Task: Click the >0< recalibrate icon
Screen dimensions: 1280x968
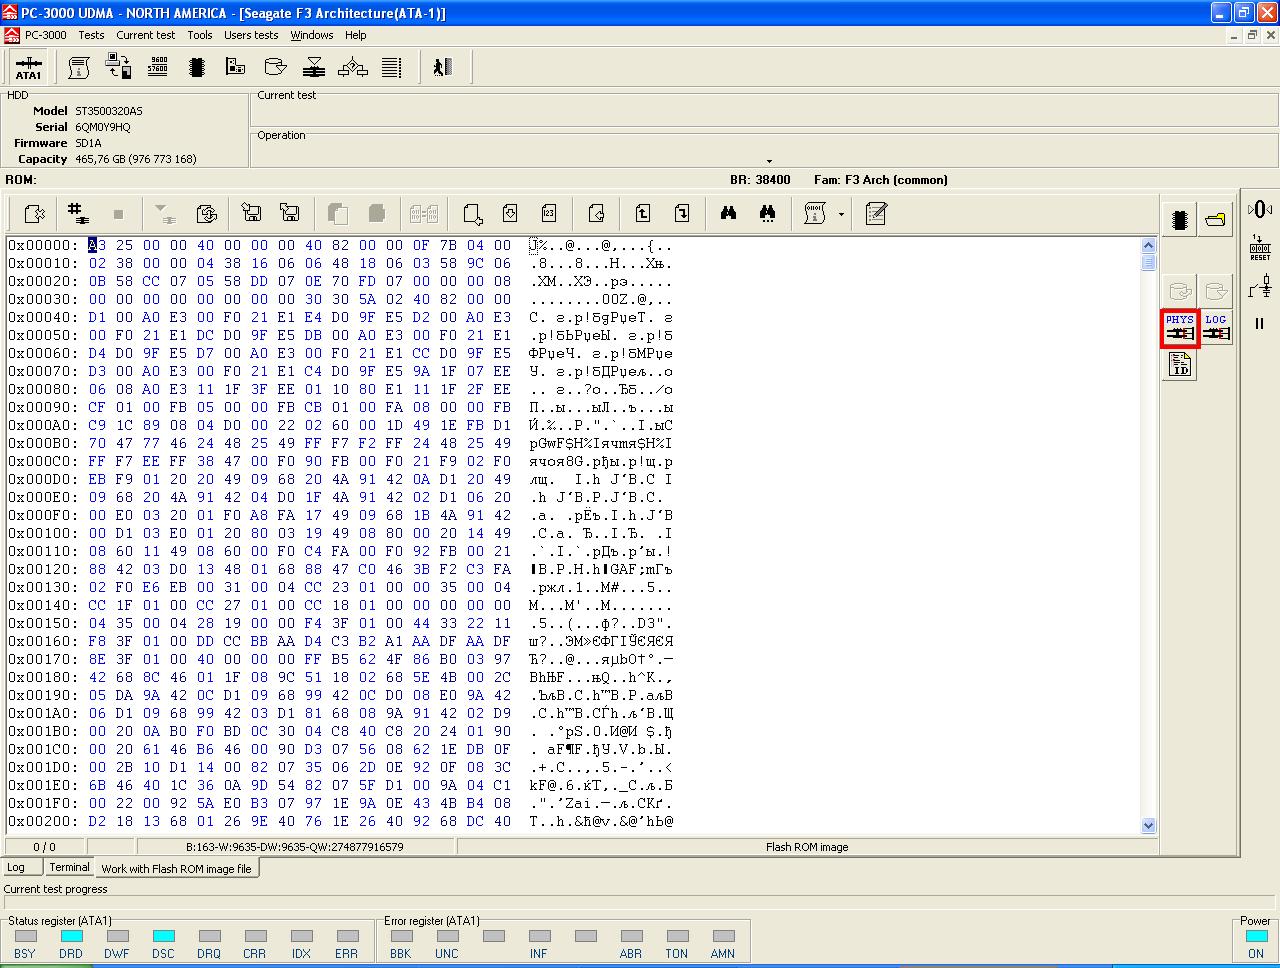Action: tap(1260, 209)
